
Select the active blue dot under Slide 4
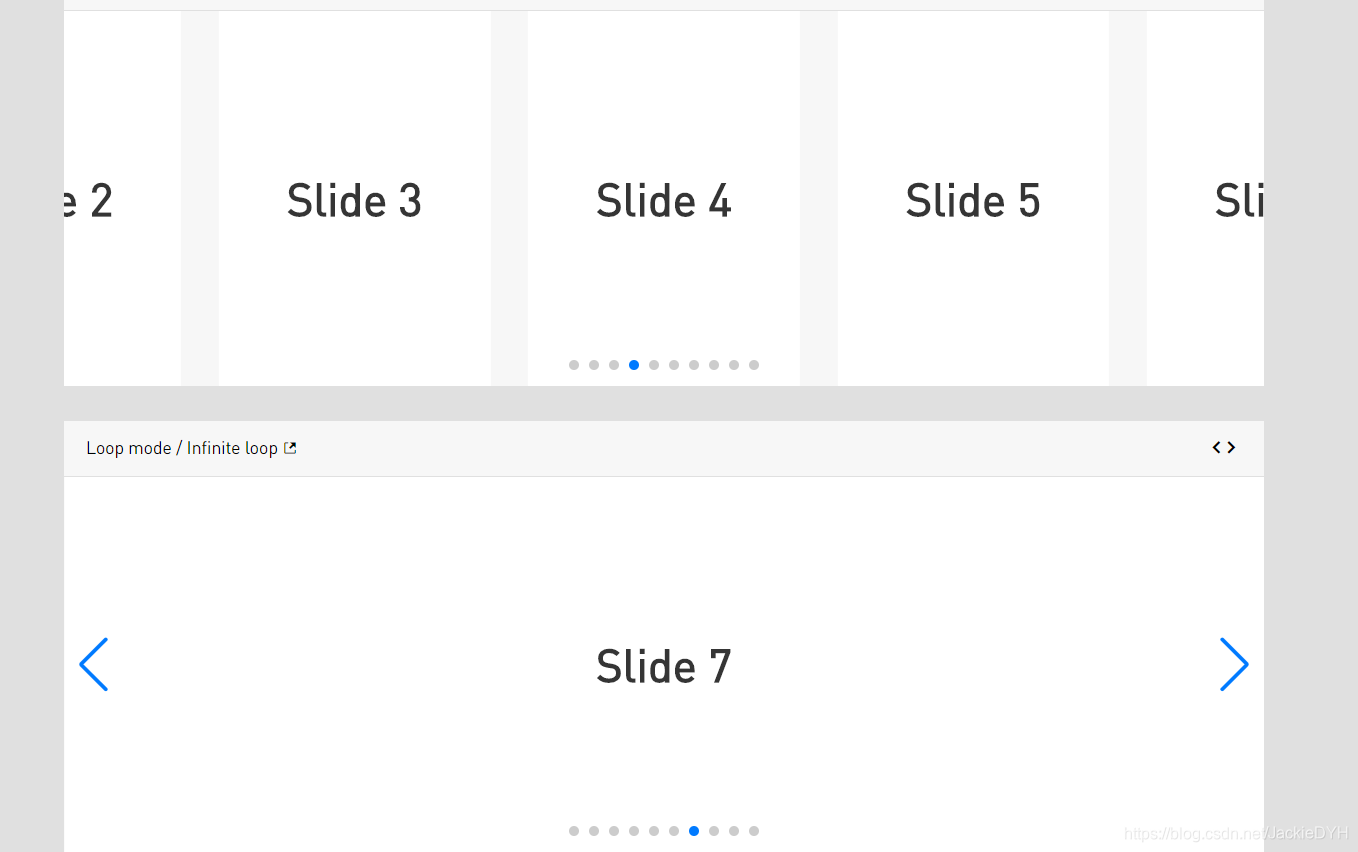tap(634, 365)
